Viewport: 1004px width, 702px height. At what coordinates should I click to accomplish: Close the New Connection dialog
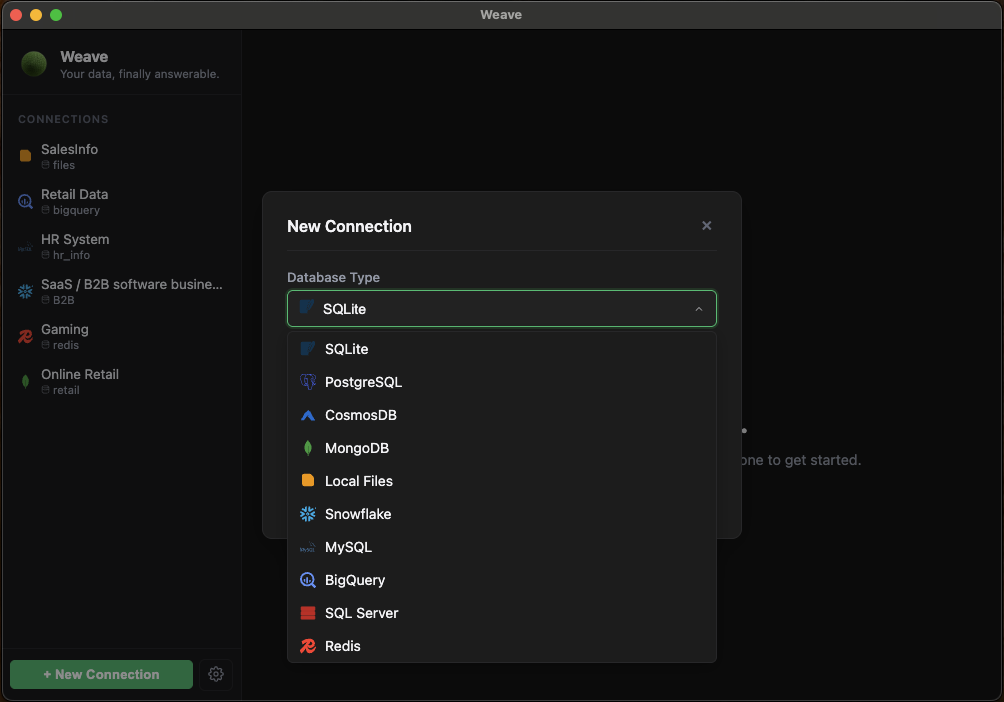coord(706,225)
